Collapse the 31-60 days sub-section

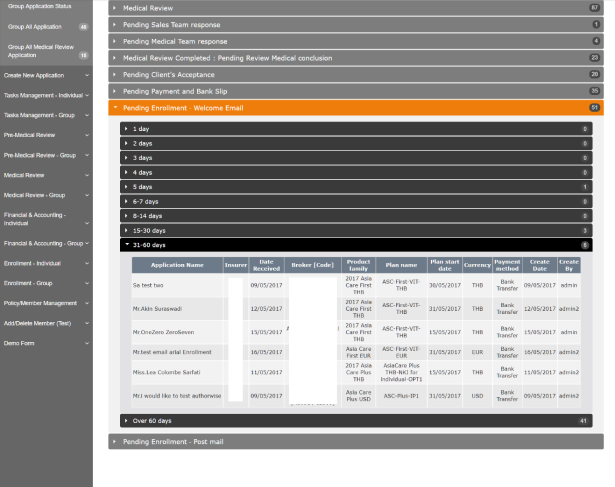tap(356, 245)
